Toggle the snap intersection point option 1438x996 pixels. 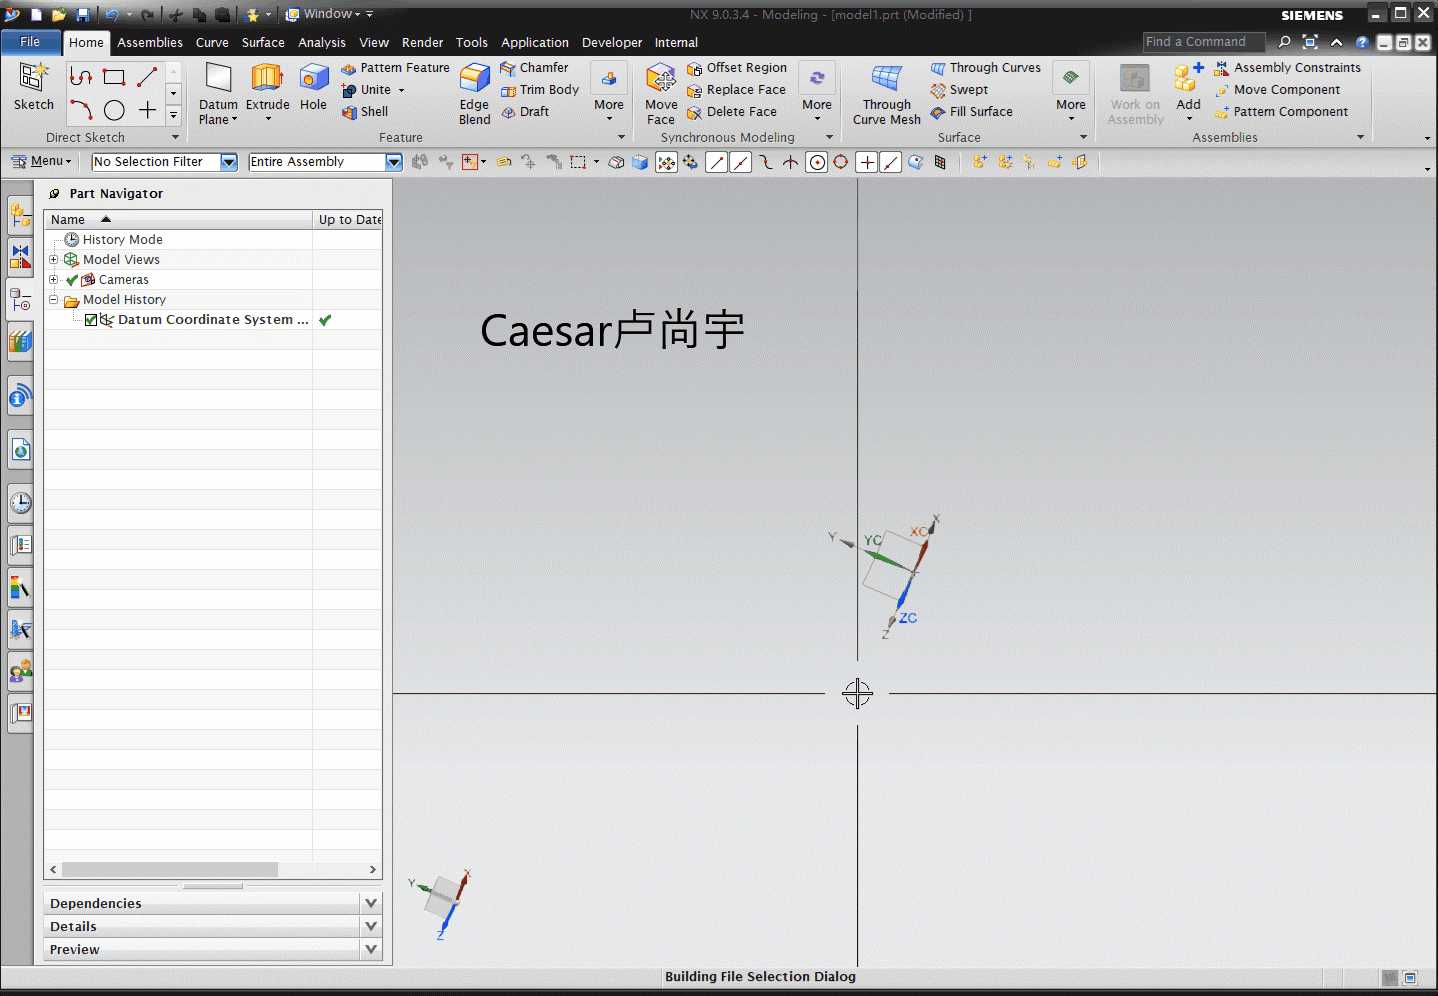click(x=790, y=162)
